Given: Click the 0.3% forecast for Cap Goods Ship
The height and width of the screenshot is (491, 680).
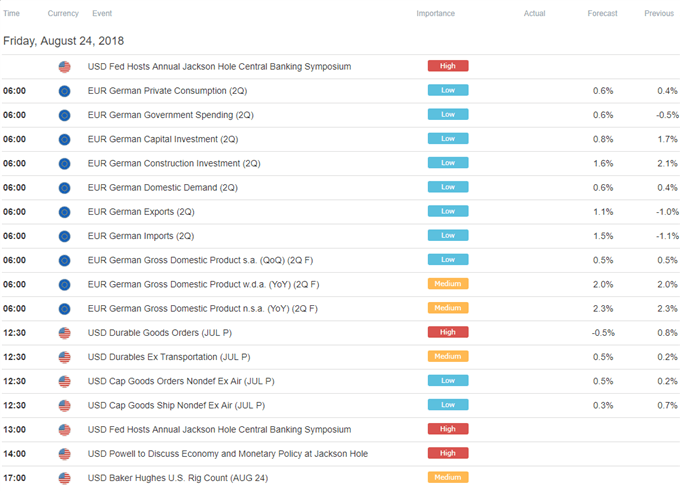Looking at the screenshot, I should click(x=603, y=406).
